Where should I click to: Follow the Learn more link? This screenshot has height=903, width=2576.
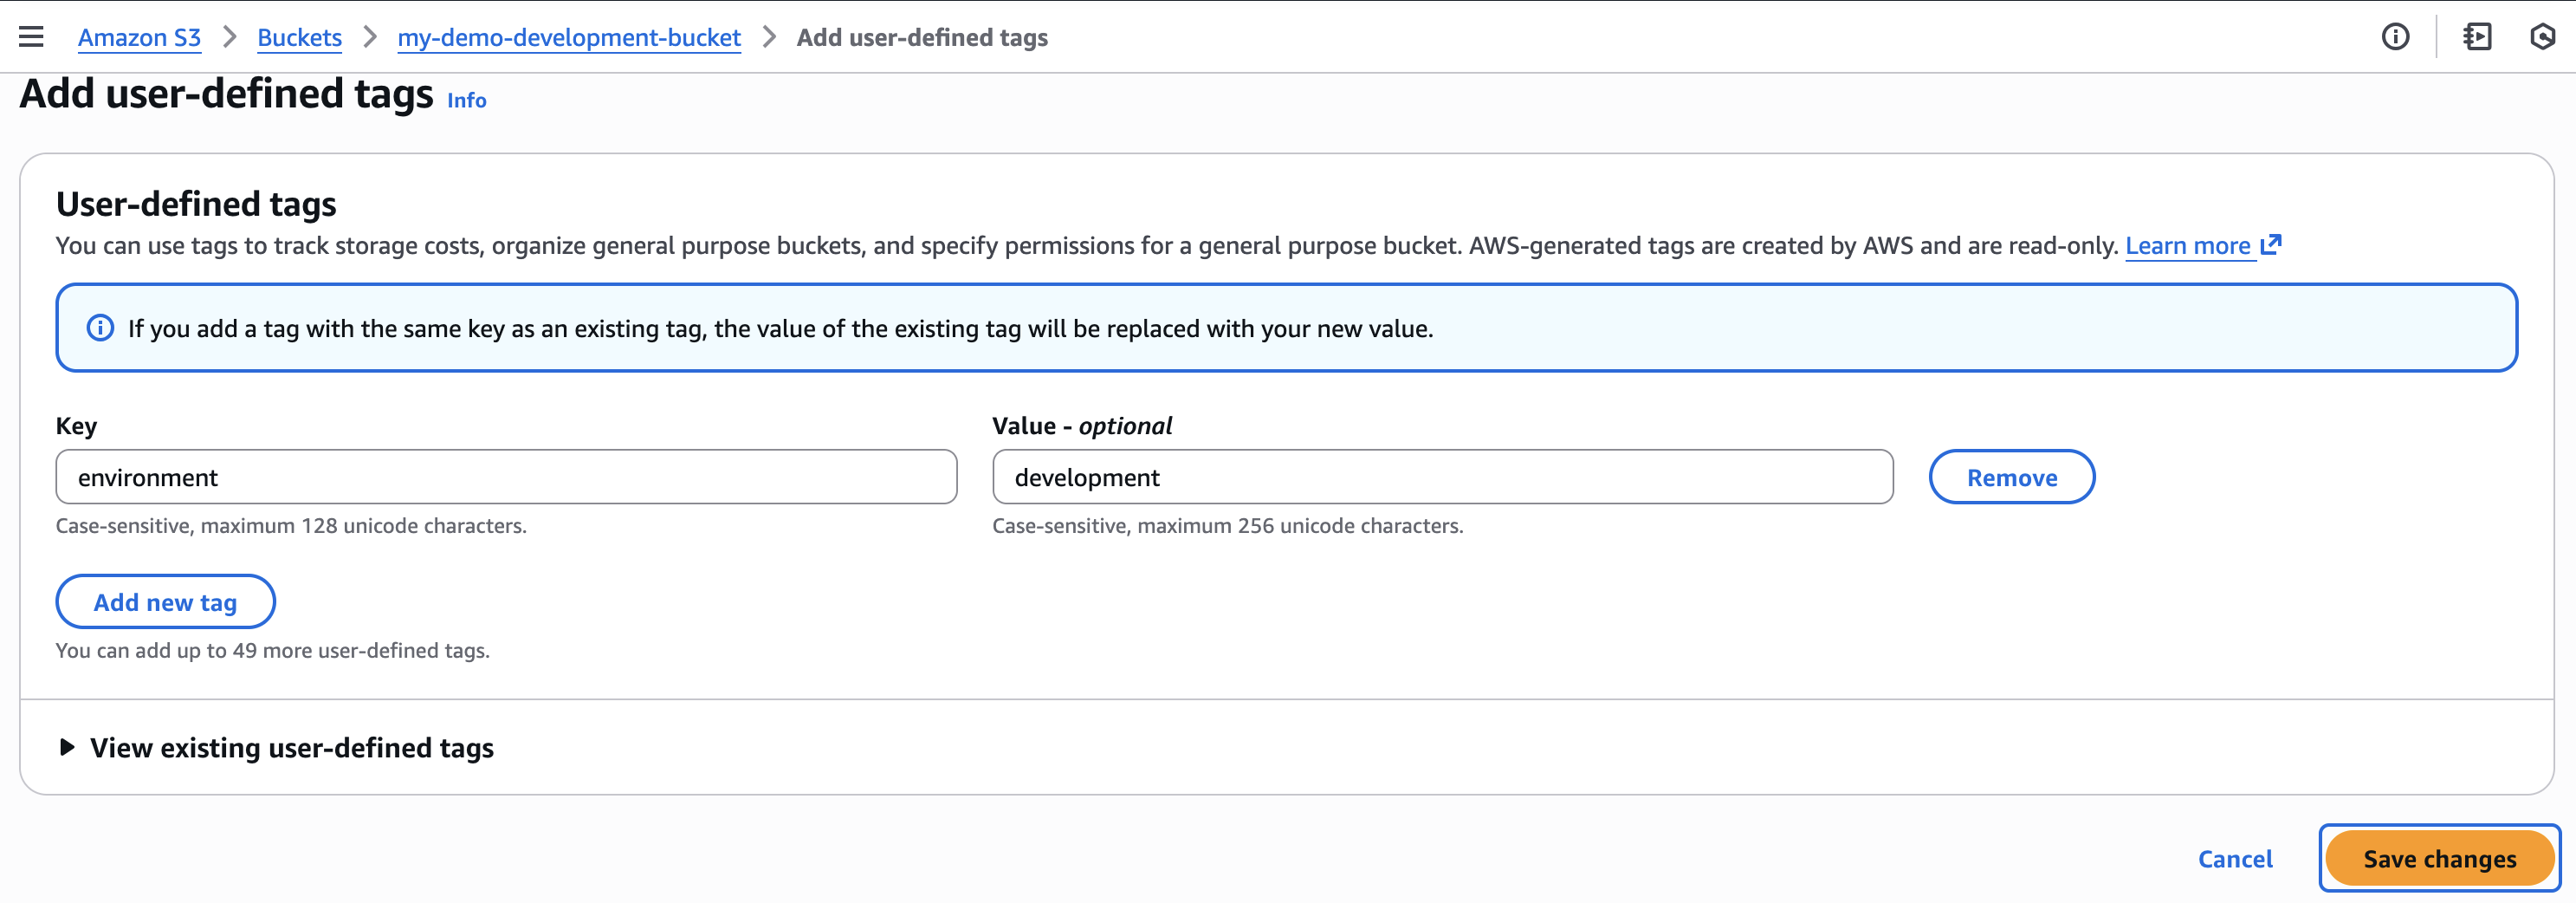click(x=2187, y=245)
